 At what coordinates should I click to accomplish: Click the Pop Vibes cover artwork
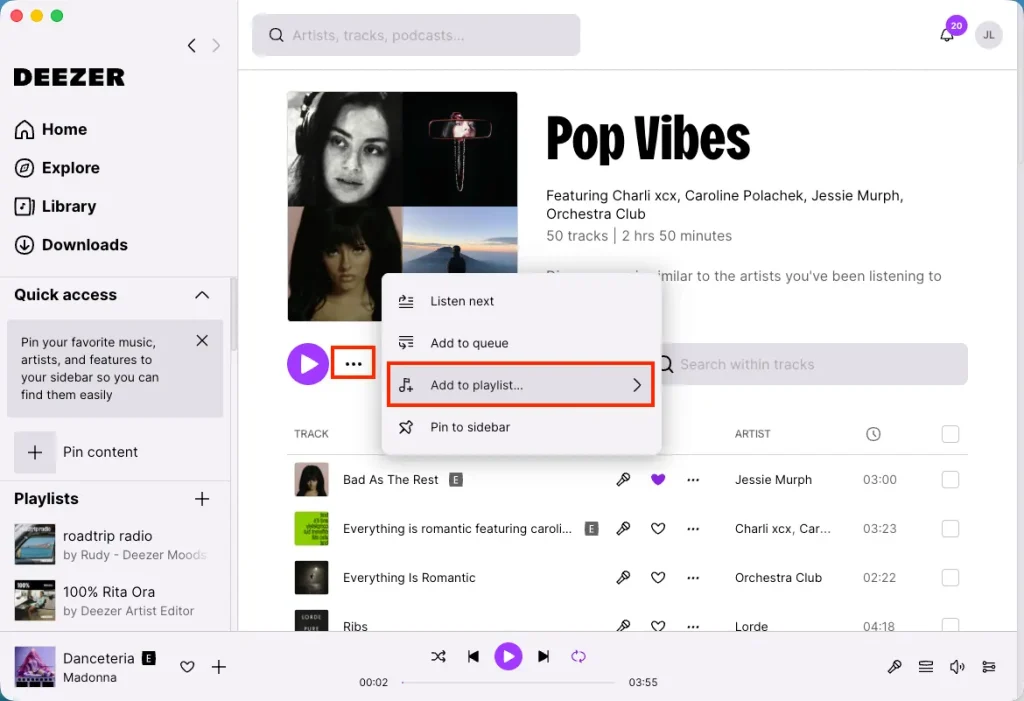click(x=402, y=206)
